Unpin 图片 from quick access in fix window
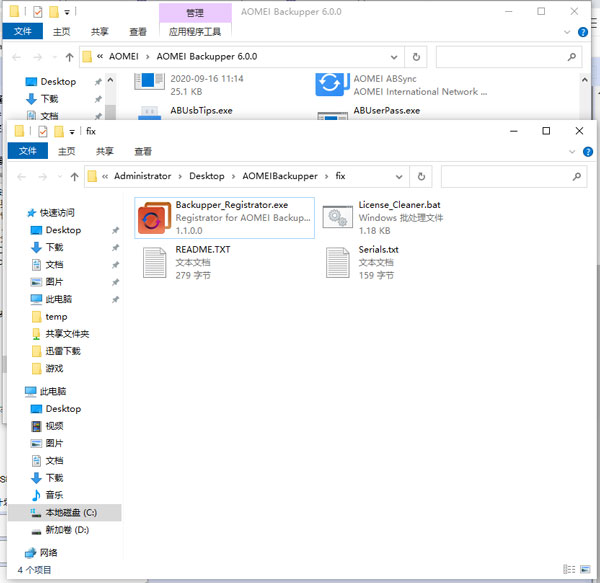This screenshot has width=600, height=583. (115, 282)
